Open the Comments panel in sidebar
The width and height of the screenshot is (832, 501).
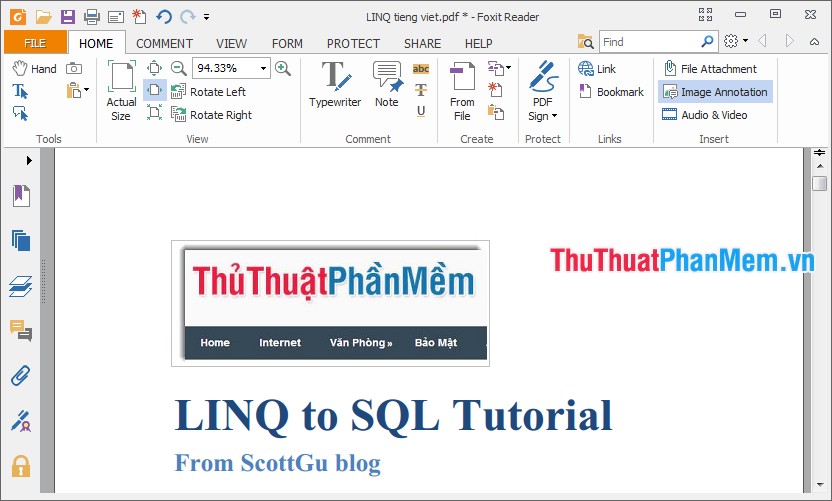21,330
